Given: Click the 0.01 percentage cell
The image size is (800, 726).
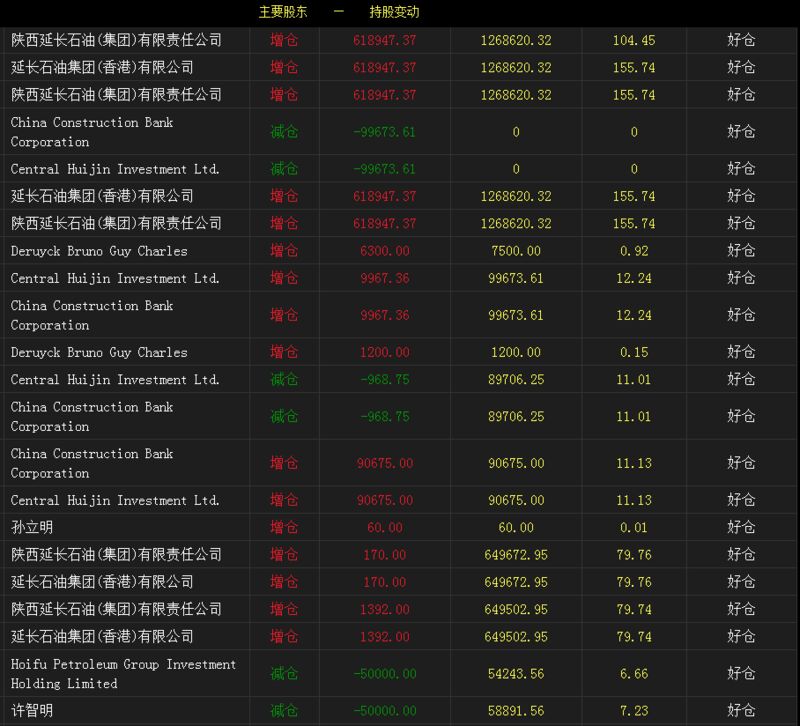Looking at the screenshot, I should pyautogui.click(x=634, y=528).
